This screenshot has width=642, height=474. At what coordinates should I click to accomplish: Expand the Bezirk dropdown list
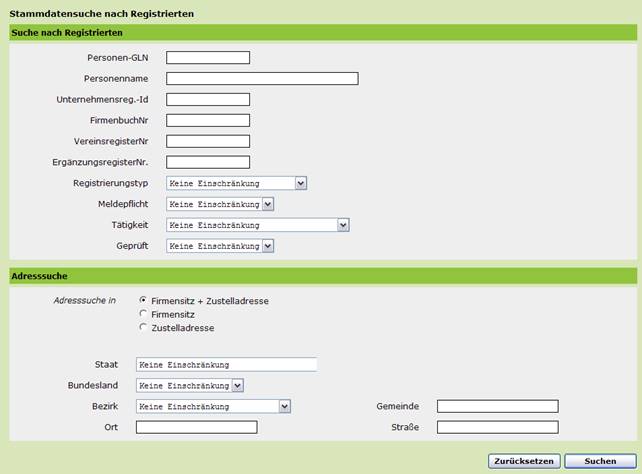tap(213, 406)
